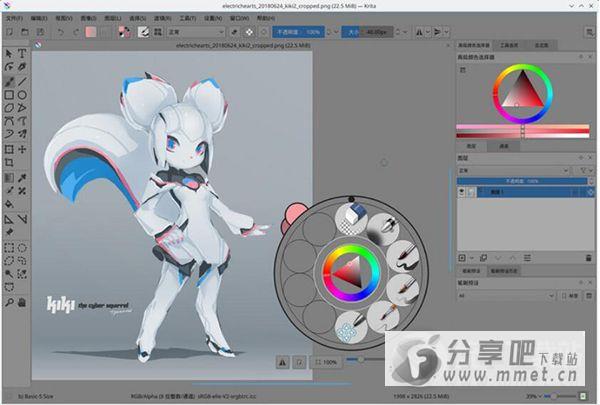The height and width of the screenshot is (405, 600).
Task: Toggle canvas mirror in popup palette bar
Action: [x=283, y=362]
